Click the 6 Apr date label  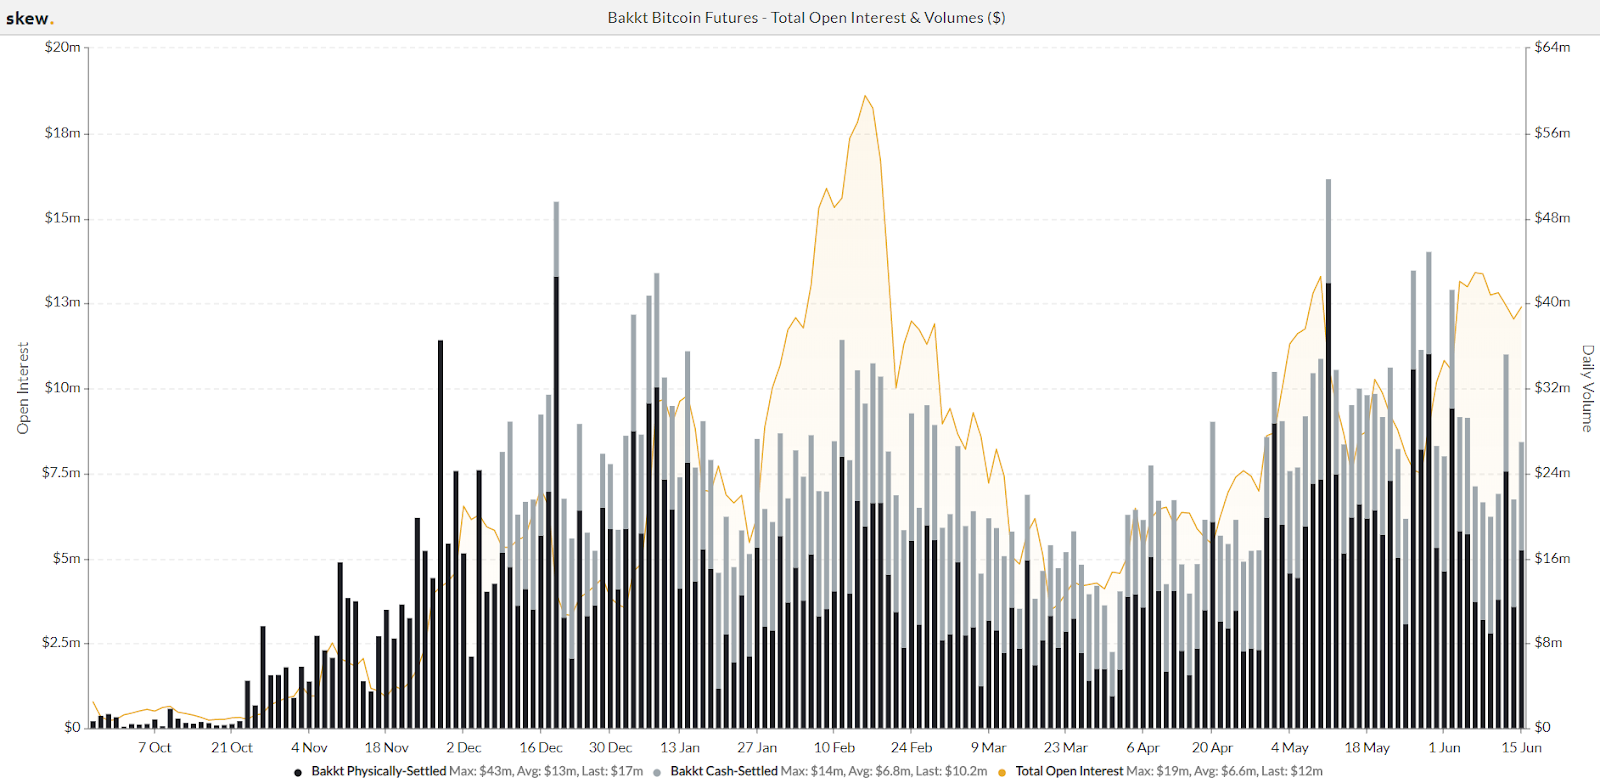(1142, 748)
